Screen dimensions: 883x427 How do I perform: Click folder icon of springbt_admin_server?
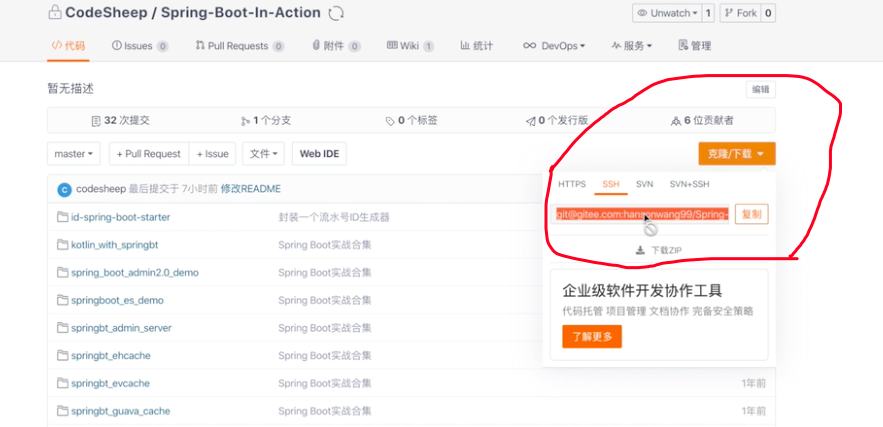(x=63, y=327)
